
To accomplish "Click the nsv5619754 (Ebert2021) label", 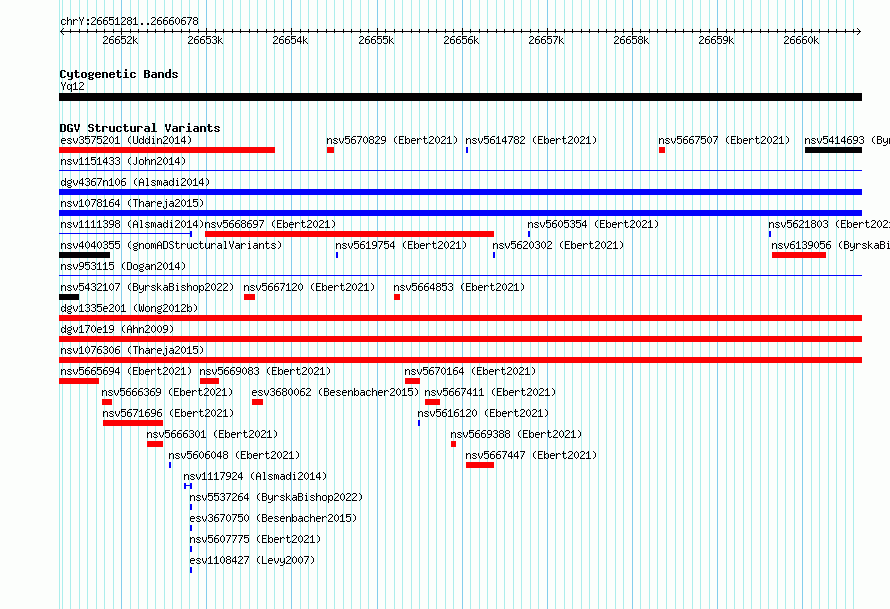I will (x=401, y=245).
